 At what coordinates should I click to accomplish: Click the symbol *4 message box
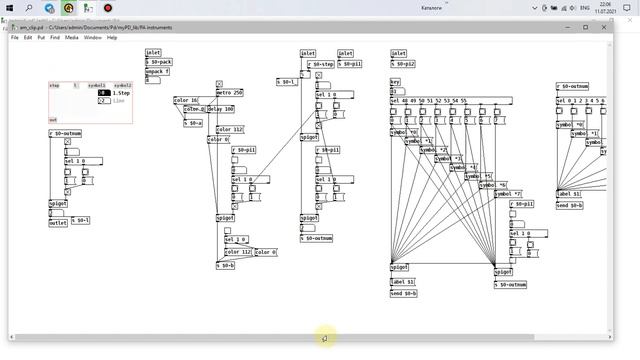tap(464, 168)
